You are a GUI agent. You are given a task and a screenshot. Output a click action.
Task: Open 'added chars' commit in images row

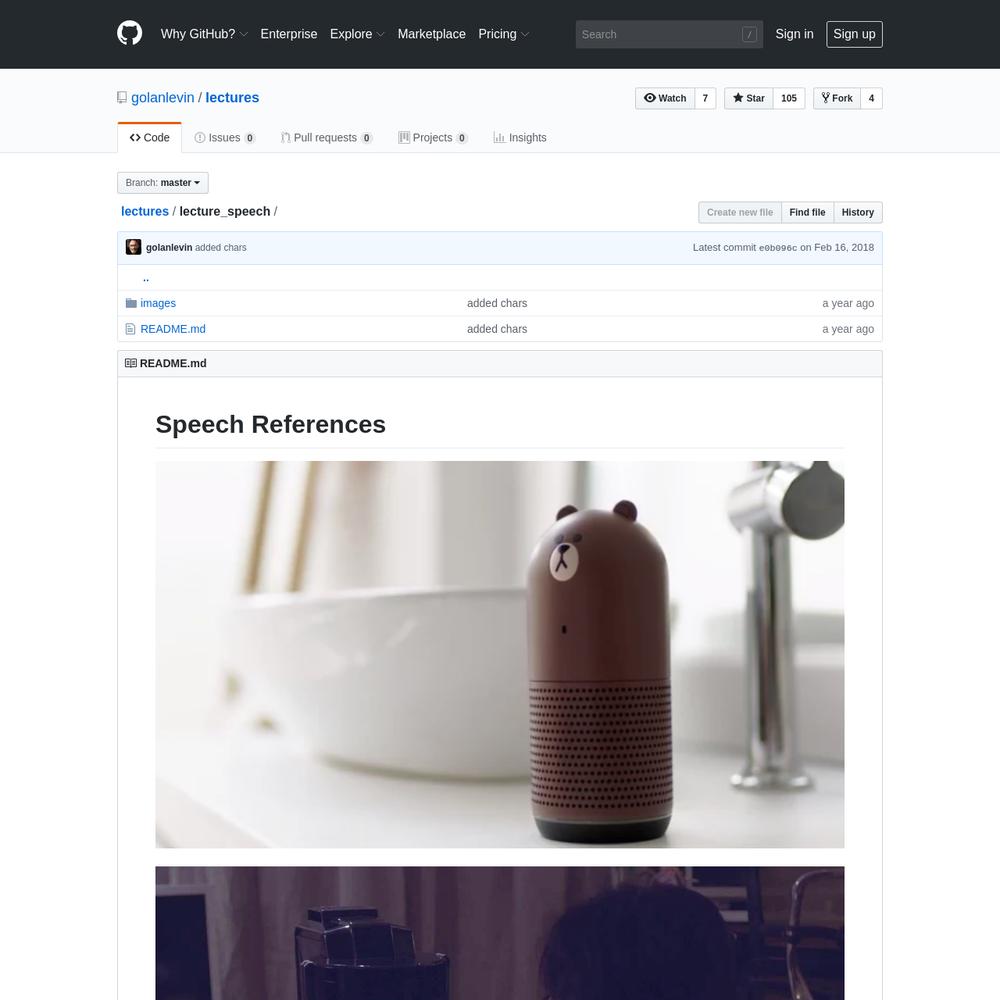(497, 303)
